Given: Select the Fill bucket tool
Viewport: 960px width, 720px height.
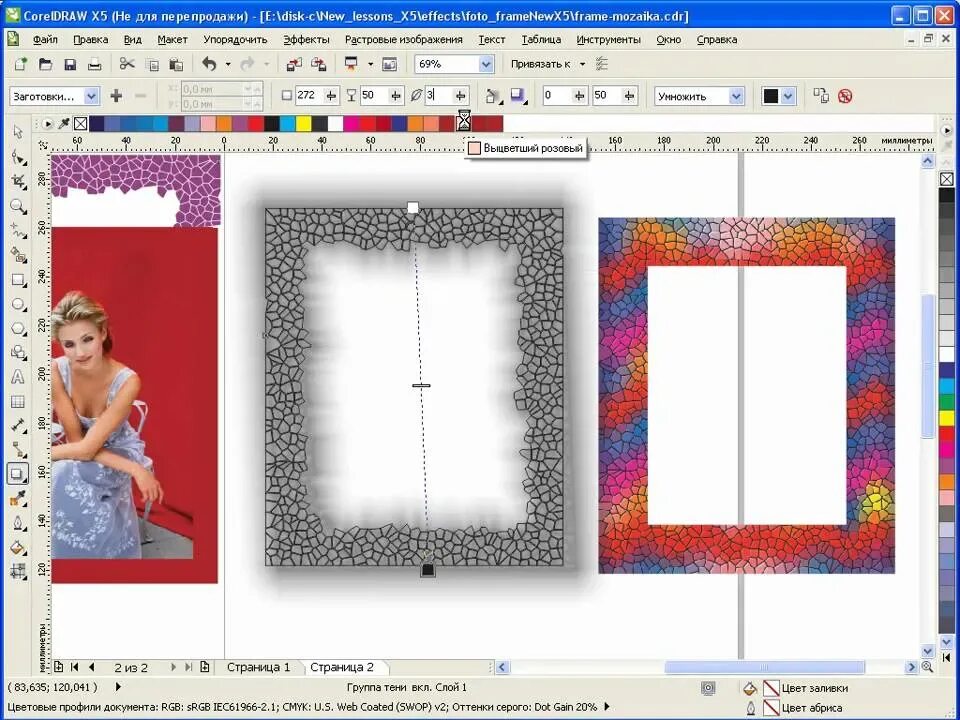Looking at the screenshot, I should pyautogui.click(x=18, y=548).
